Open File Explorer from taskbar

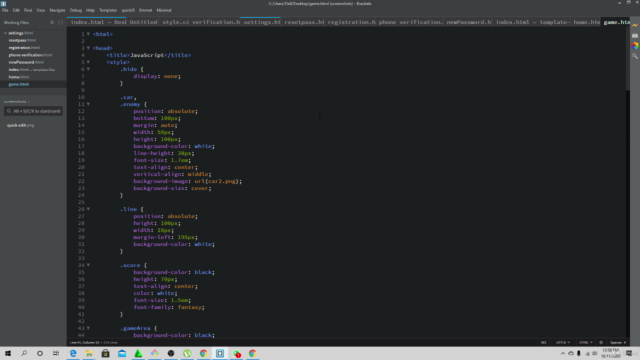pos(89,353)
